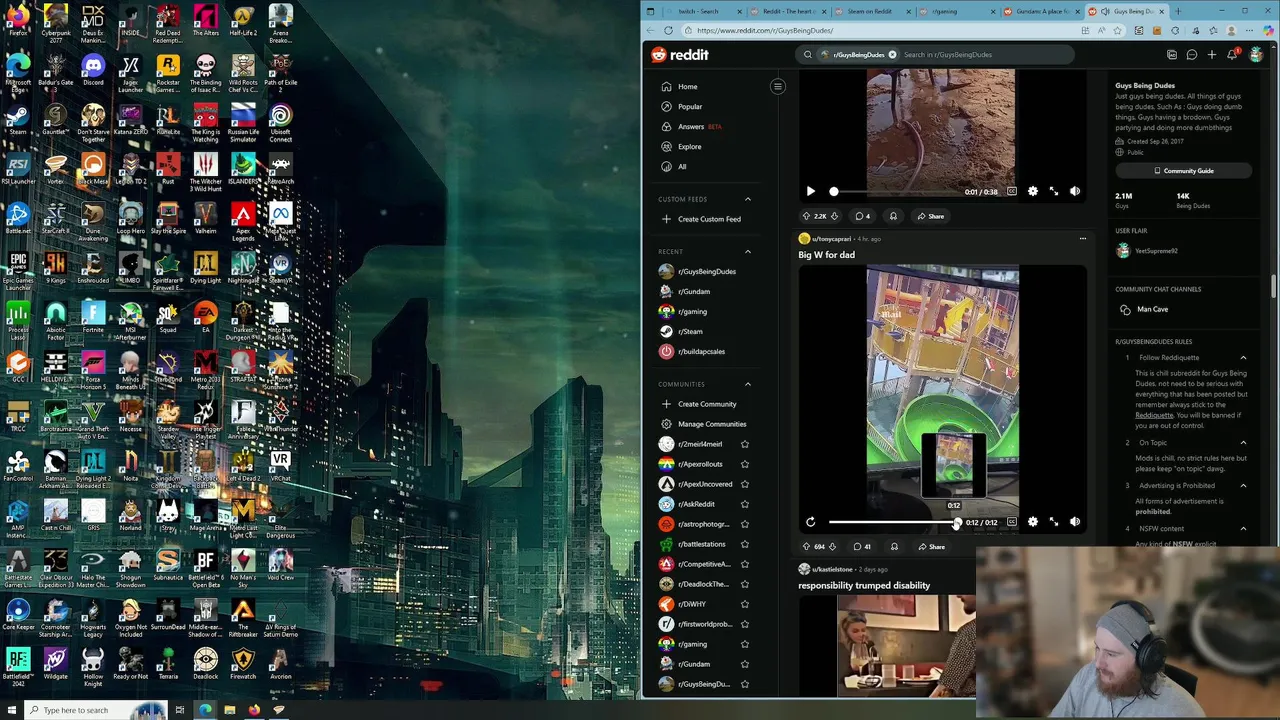
Task: Open video settings on Big W for dad
Action: pos(1033,522)
